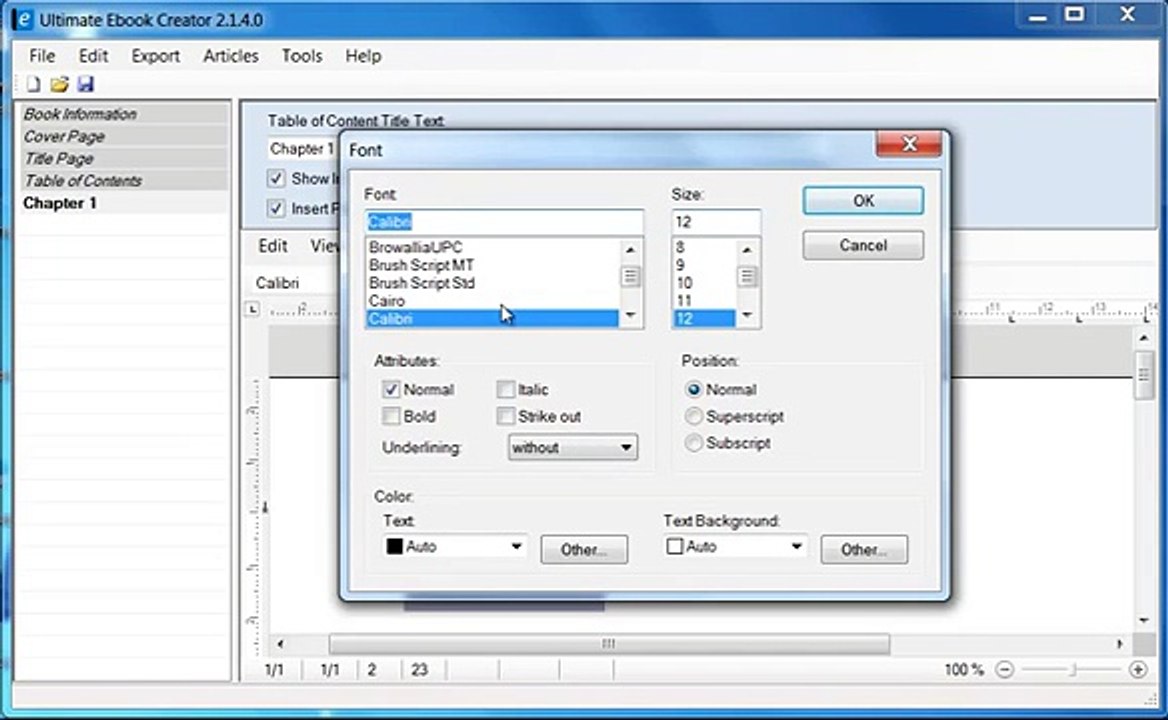Click the Size input field showing 12
Viewport: 1168px width, 720px height.
click(716, 222)
